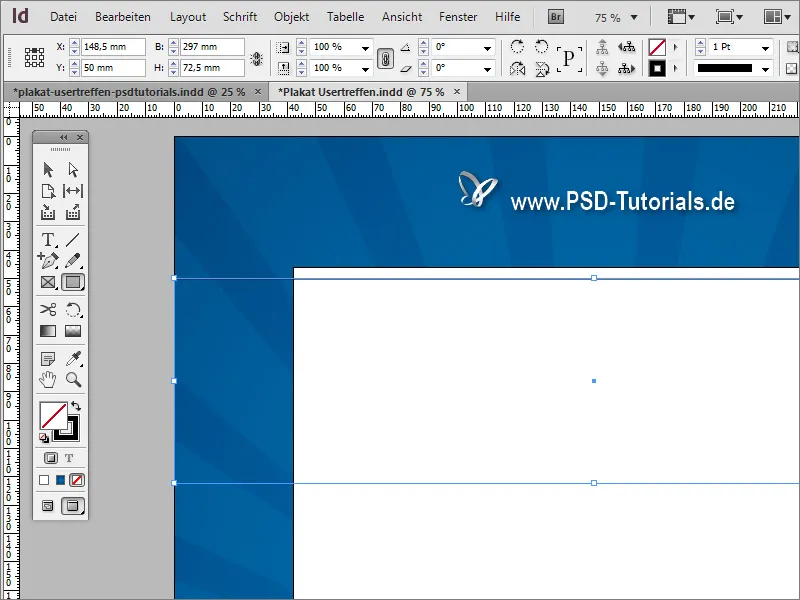Select the Hand tool
Image resolution: width=800 pixels, height=600 pixels.
tap(48, 380)
